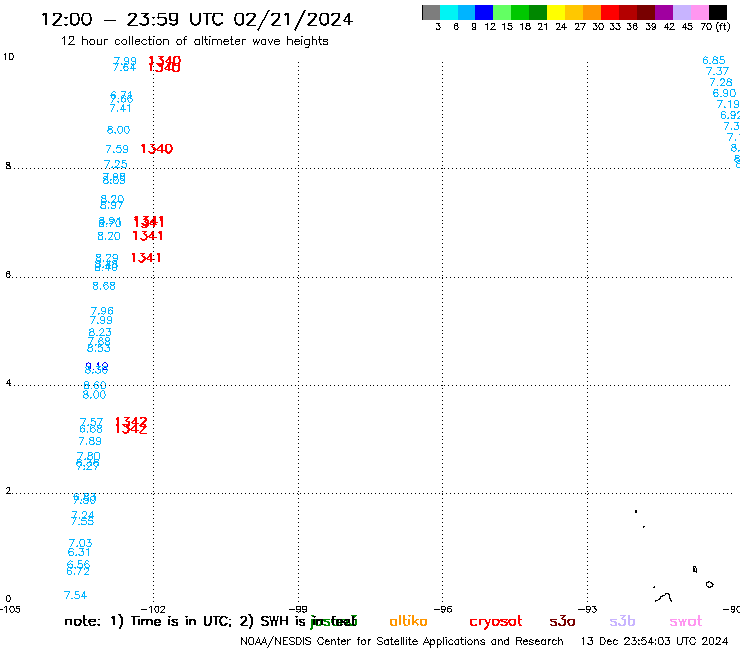Click the wave height value 7.54

[76, 595]
